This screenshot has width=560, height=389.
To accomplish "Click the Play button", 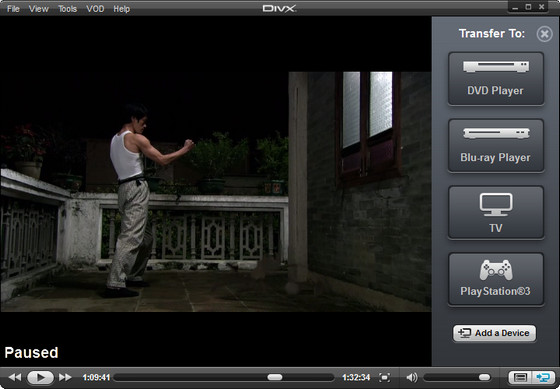I will pyautogui.click(x=40, y=377).
